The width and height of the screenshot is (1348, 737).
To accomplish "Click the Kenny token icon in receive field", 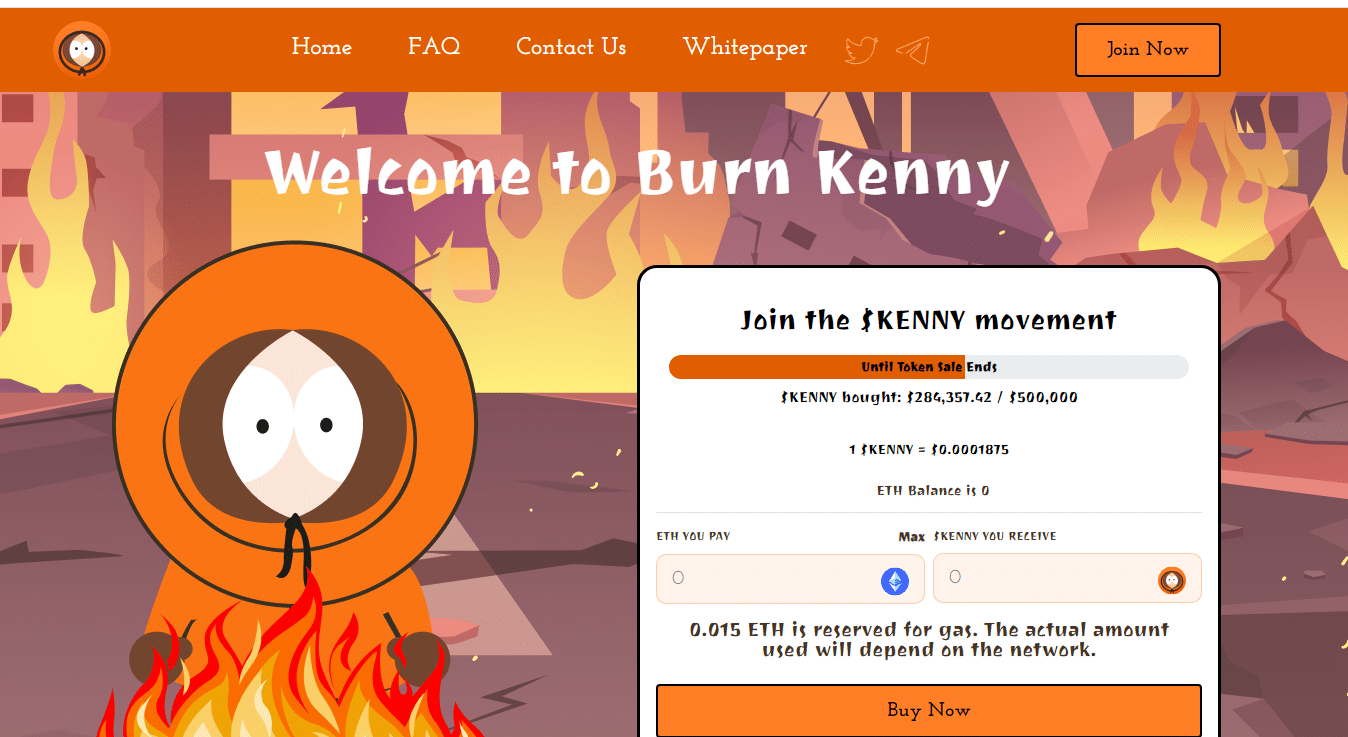I will 1171,580.
